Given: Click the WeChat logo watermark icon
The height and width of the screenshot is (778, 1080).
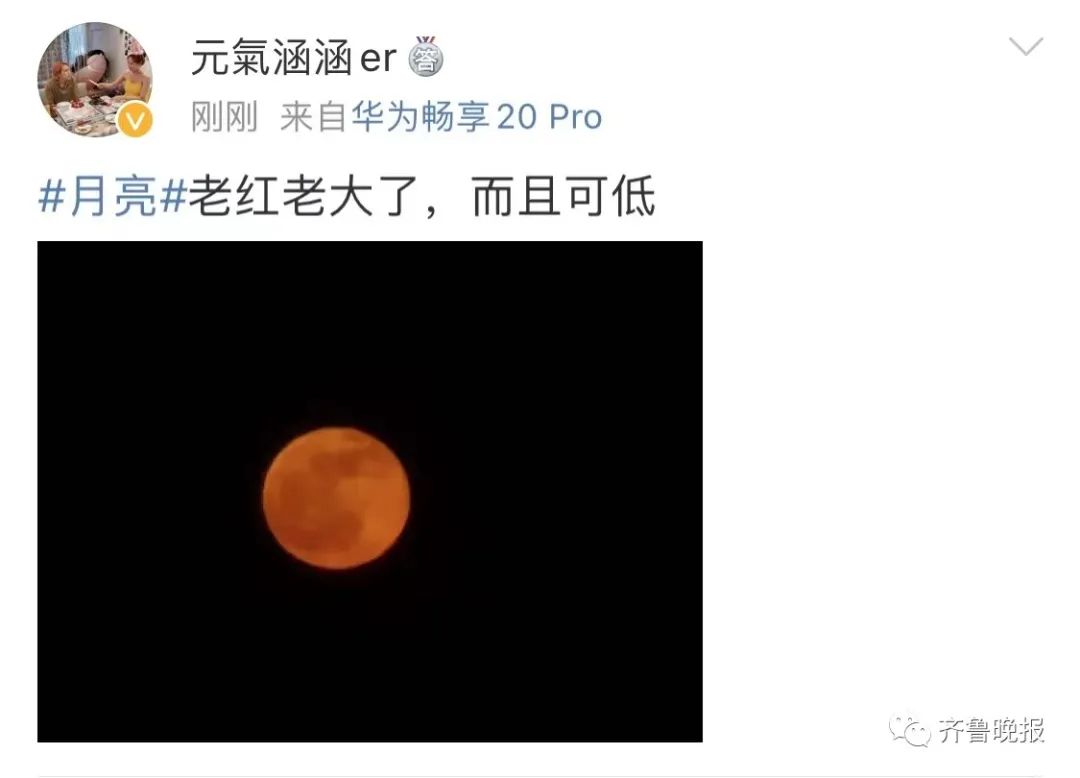Looking at the screenshot, I should click(909, 730).
